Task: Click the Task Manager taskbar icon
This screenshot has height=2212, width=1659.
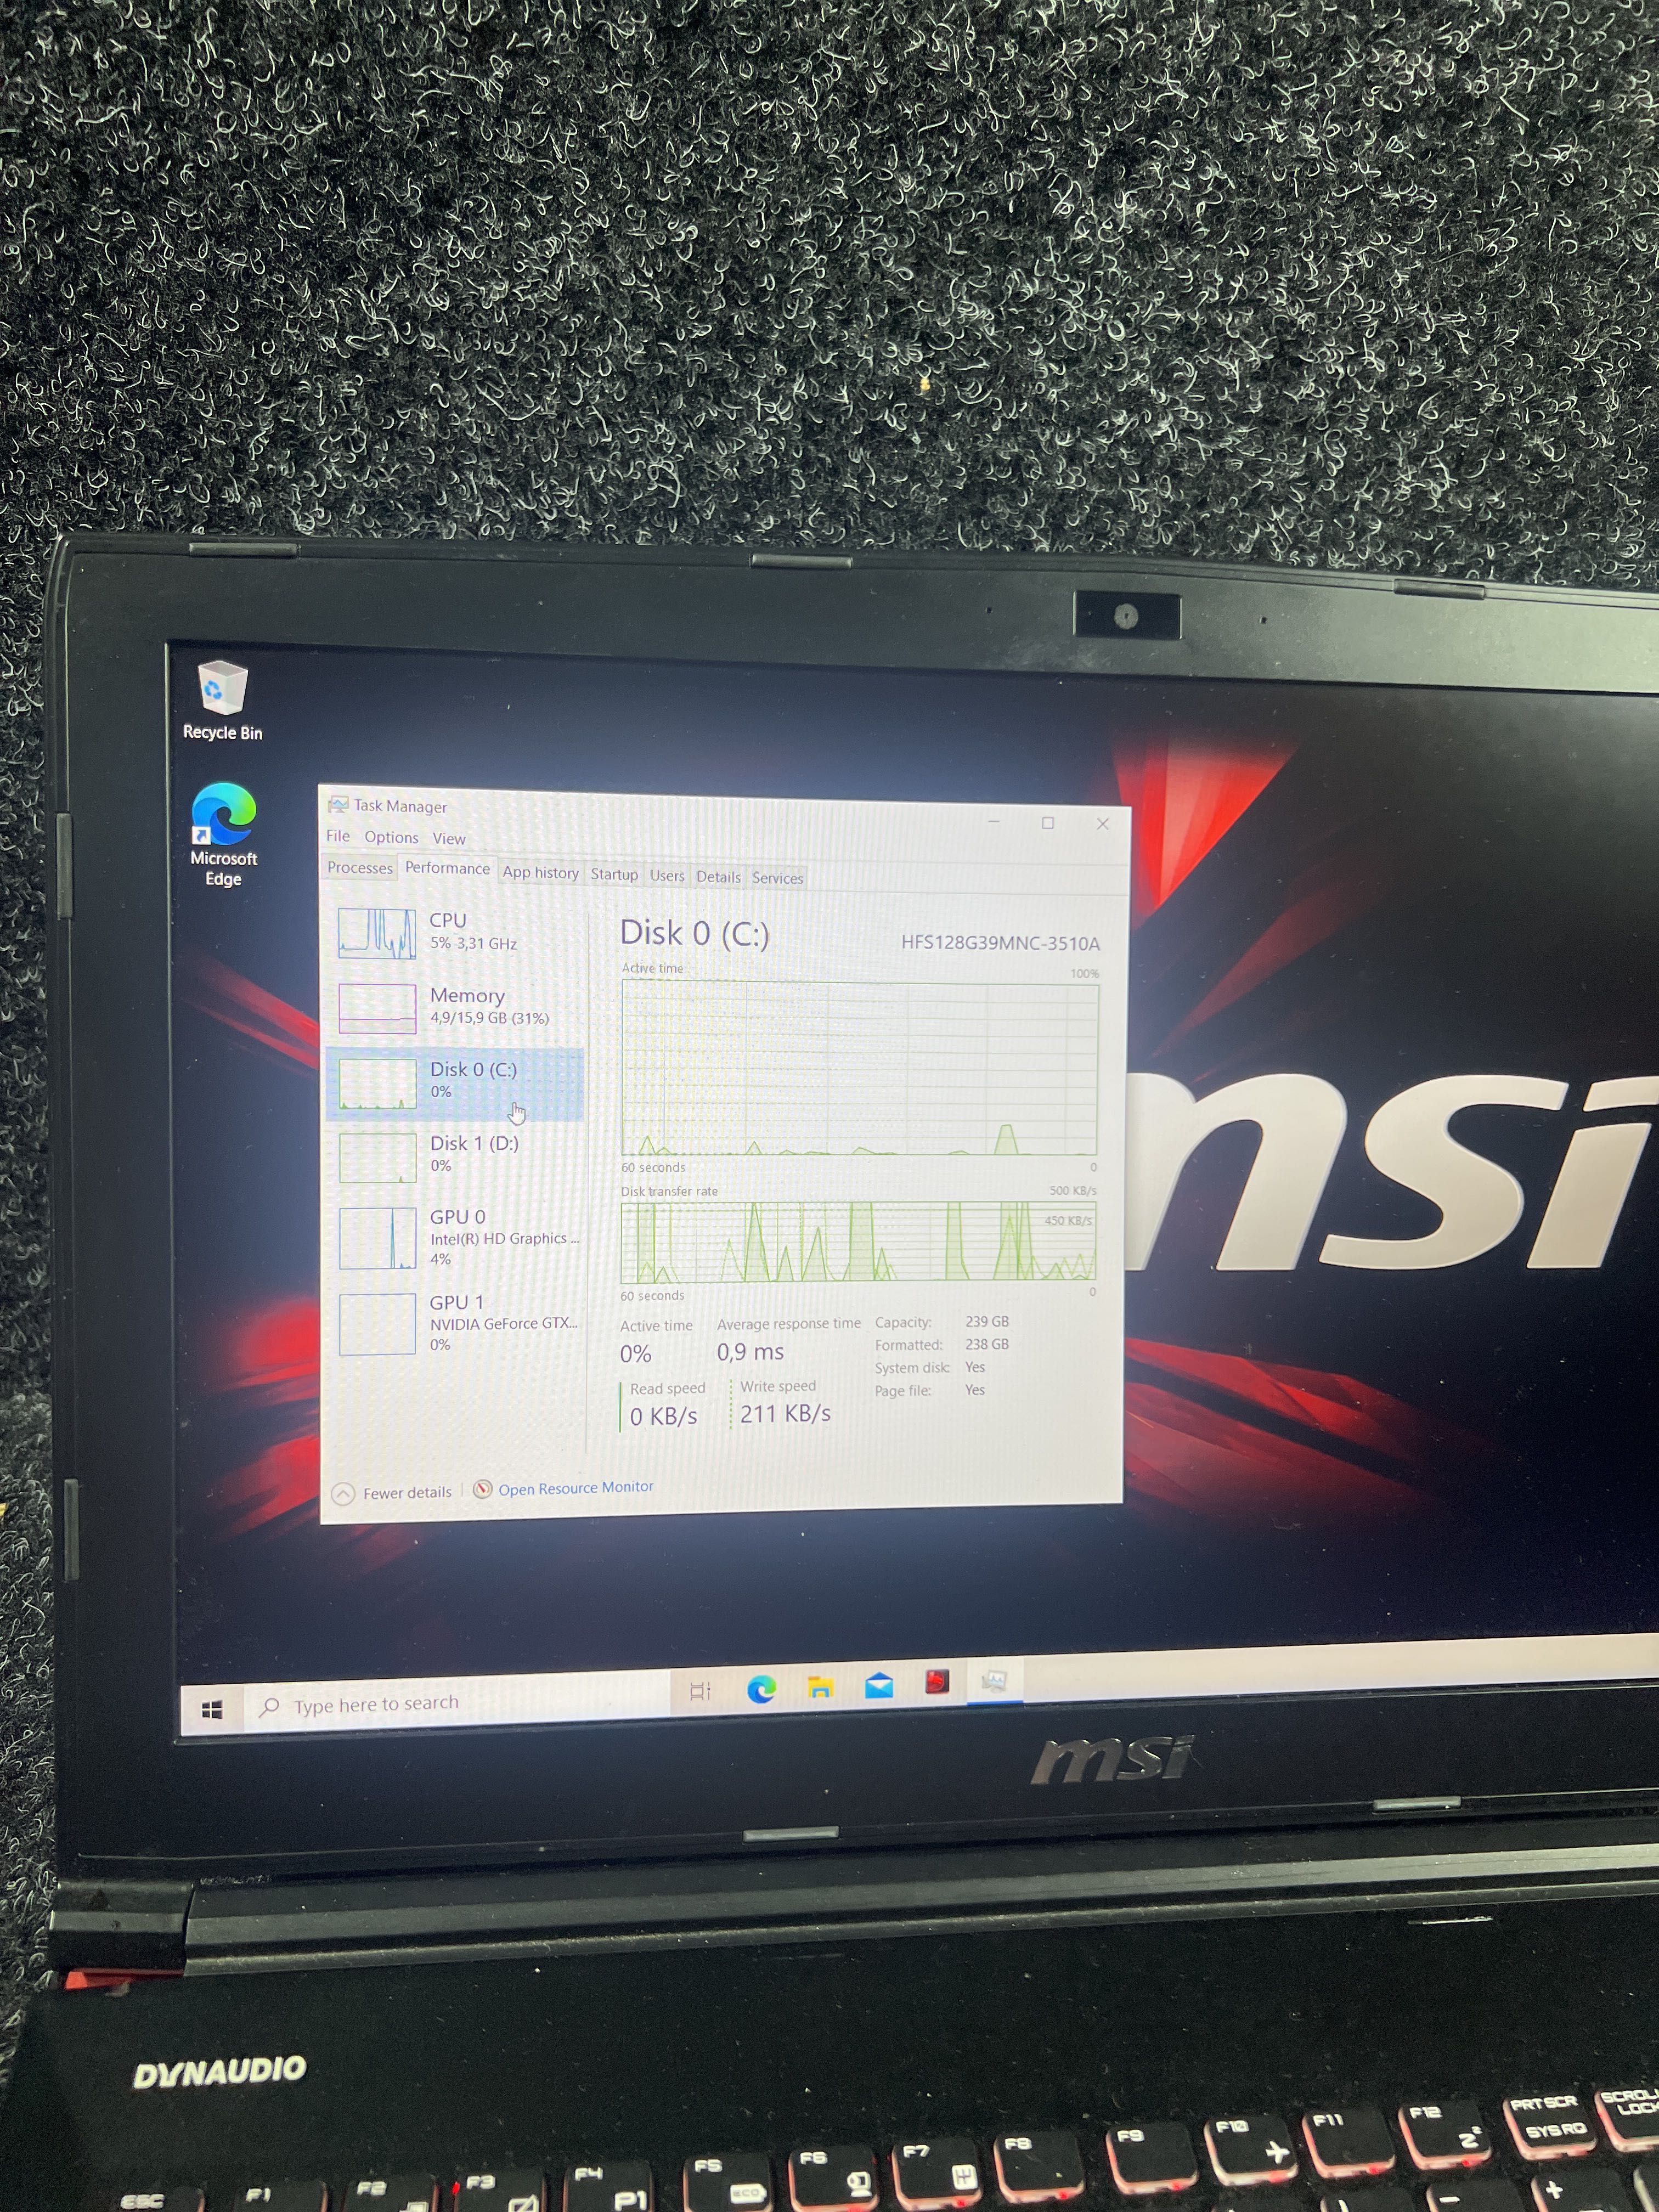Action: [x=994, y=1681]
